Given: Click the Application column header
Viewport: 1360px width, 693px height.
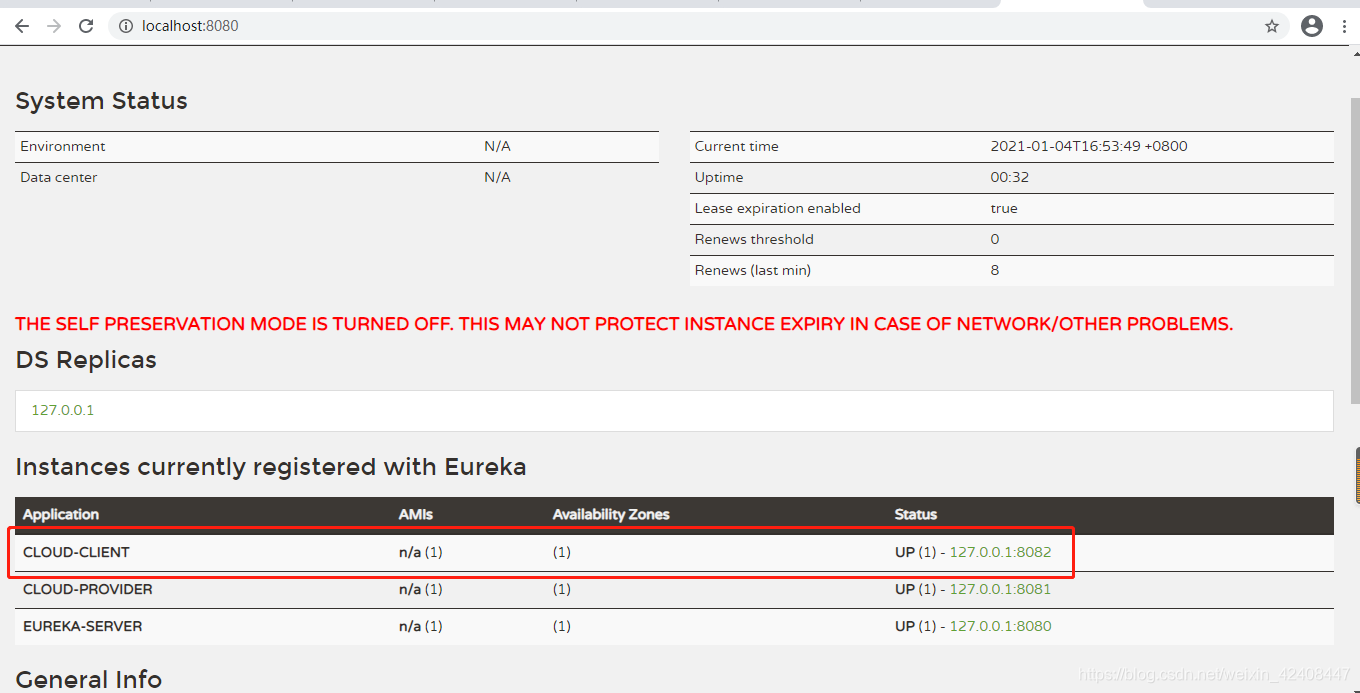Looking at the screenshot, I should [61, 514].
